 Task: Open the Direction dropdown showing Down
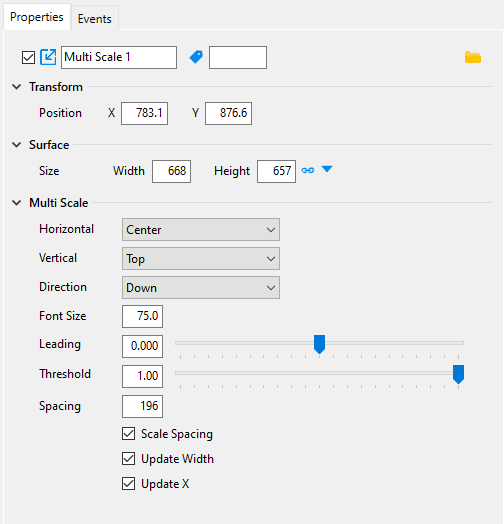[201, 287]
